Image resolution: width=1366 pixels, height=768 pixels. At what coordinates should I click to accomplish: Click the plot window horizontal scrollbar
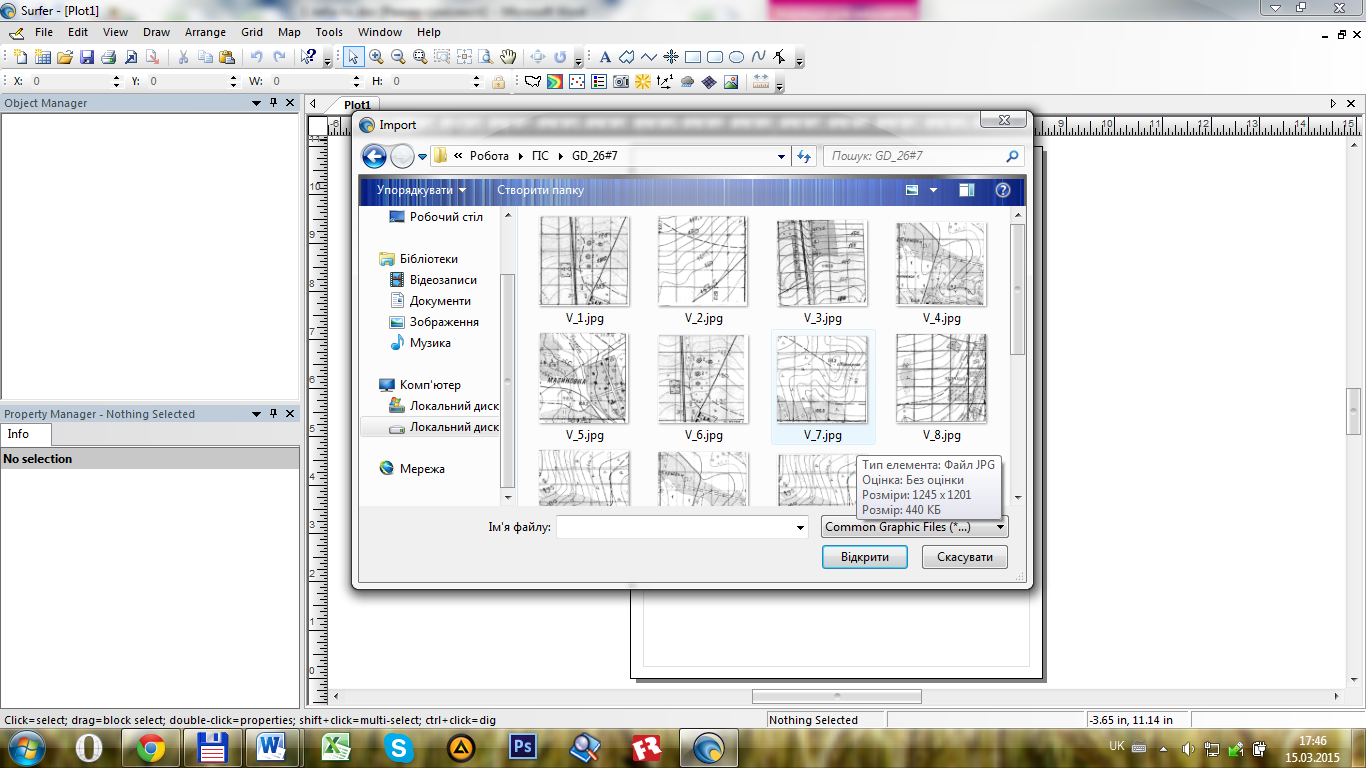click(x=836, y=696)
